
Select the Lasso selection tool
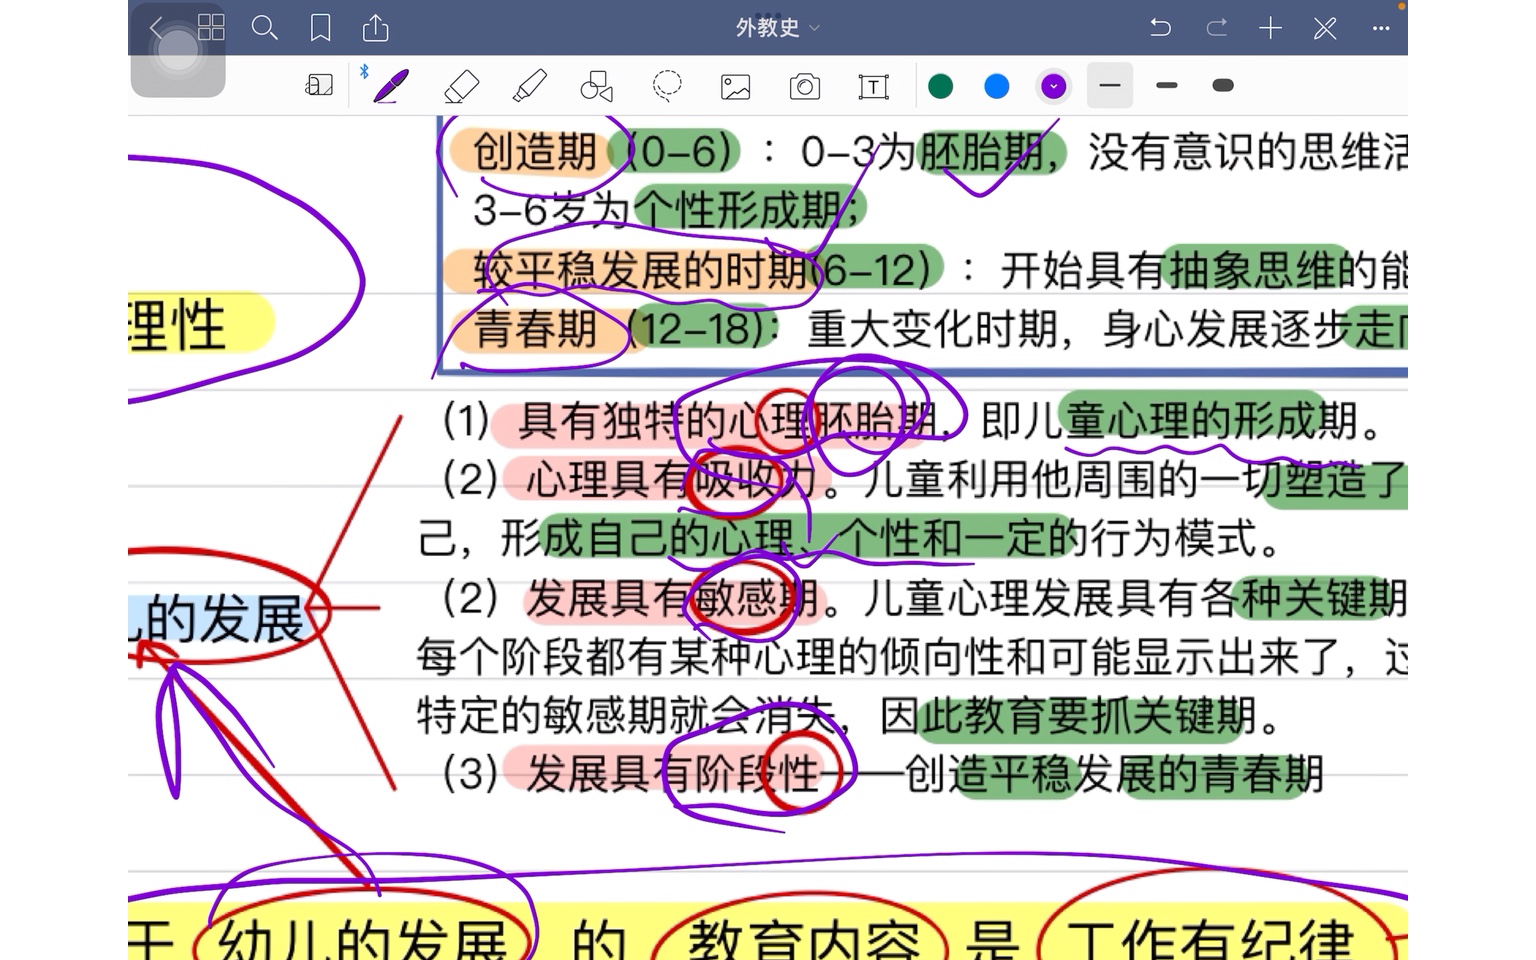click(667, 86)
